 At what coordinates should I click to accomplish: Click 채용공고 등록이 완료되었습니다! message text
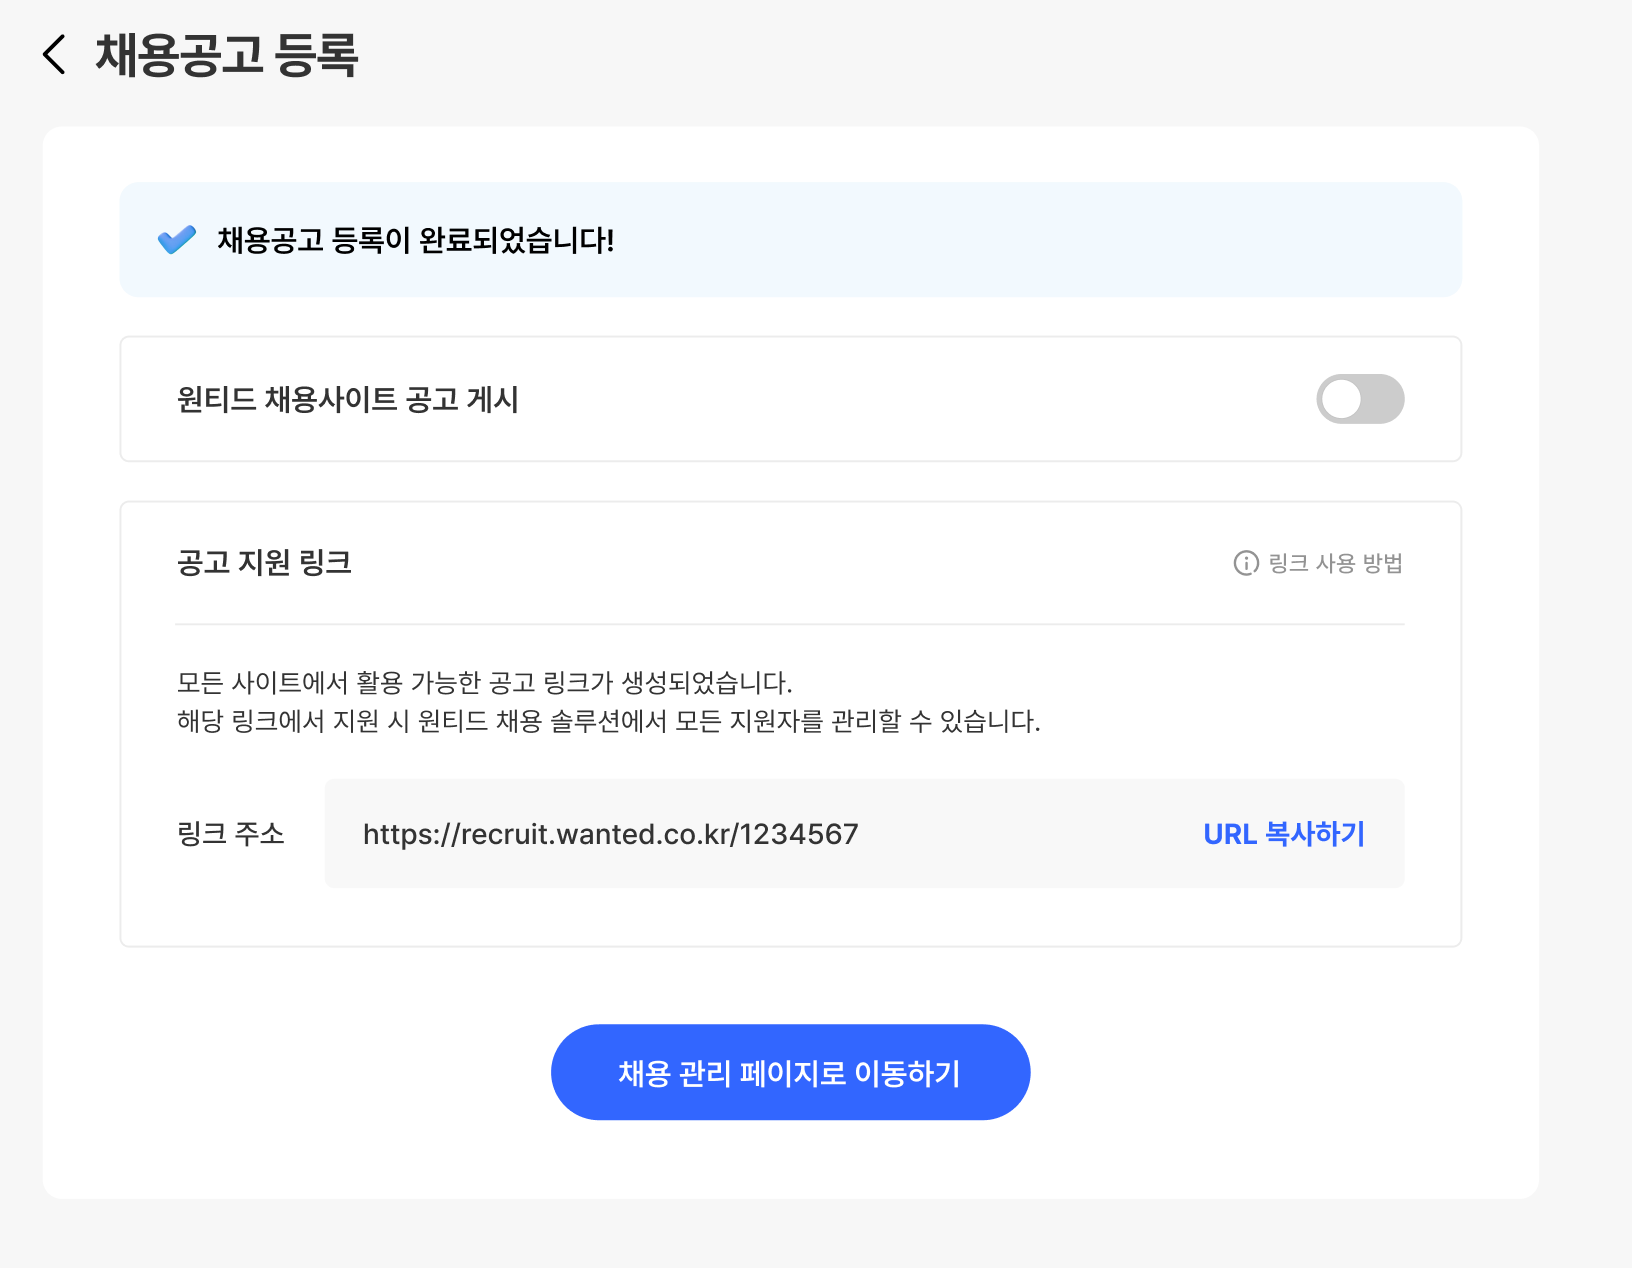(x=416, y=240)
